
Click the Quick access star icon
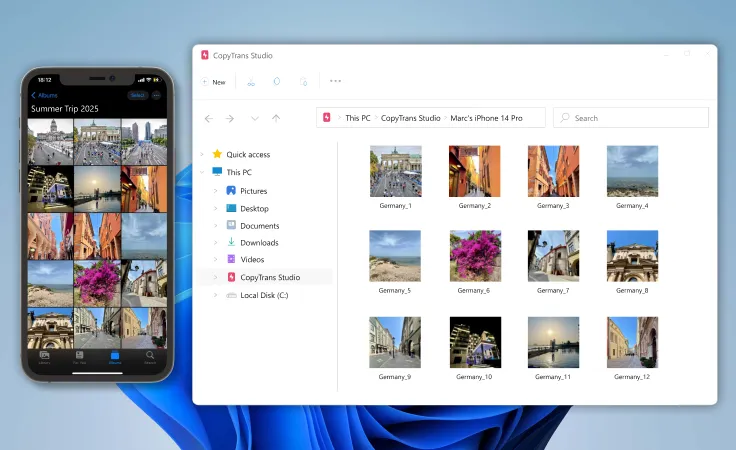[x=217, y=153]
